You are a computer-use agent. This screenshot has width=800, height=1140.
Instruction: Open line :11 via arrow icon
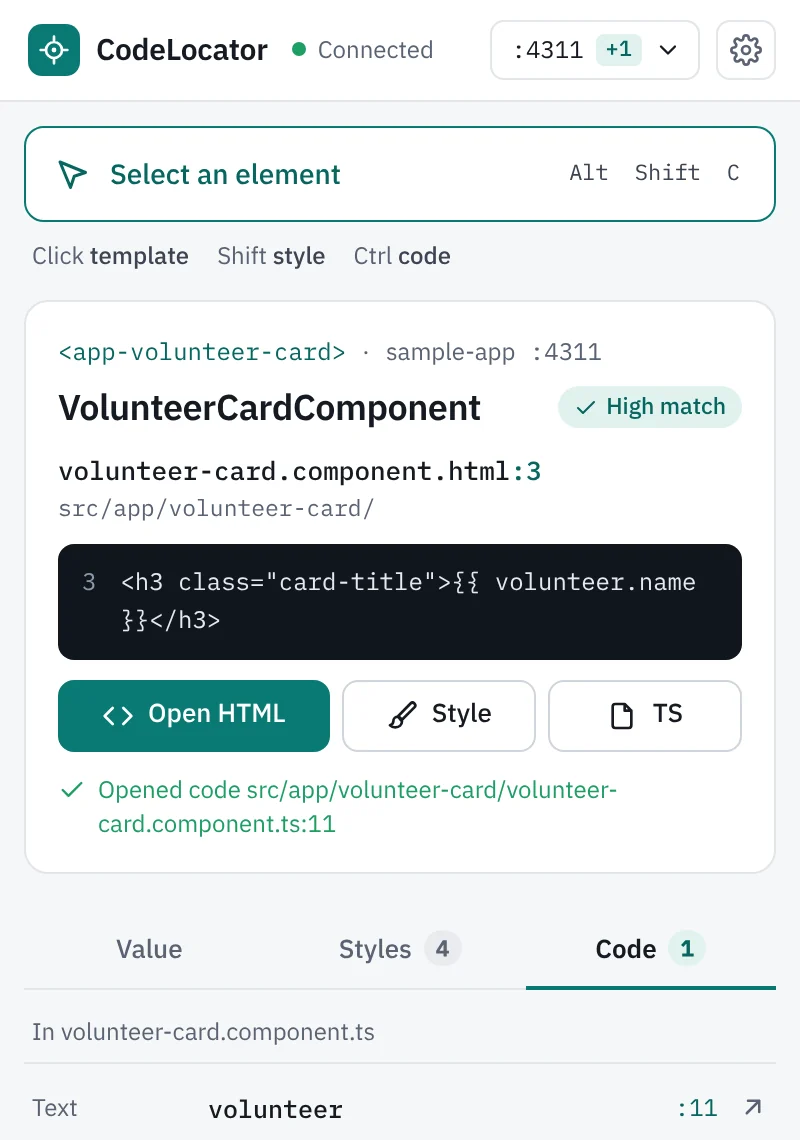coord(753,1107)
